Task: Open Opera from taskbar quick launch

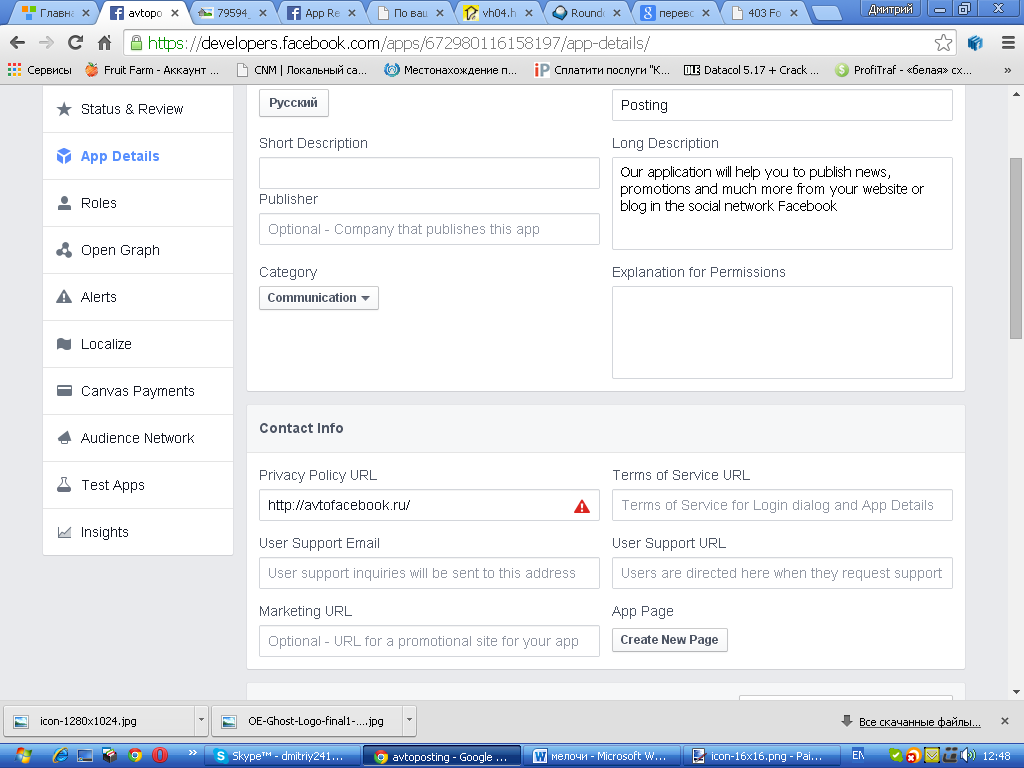Action: [x=159, y=756]
